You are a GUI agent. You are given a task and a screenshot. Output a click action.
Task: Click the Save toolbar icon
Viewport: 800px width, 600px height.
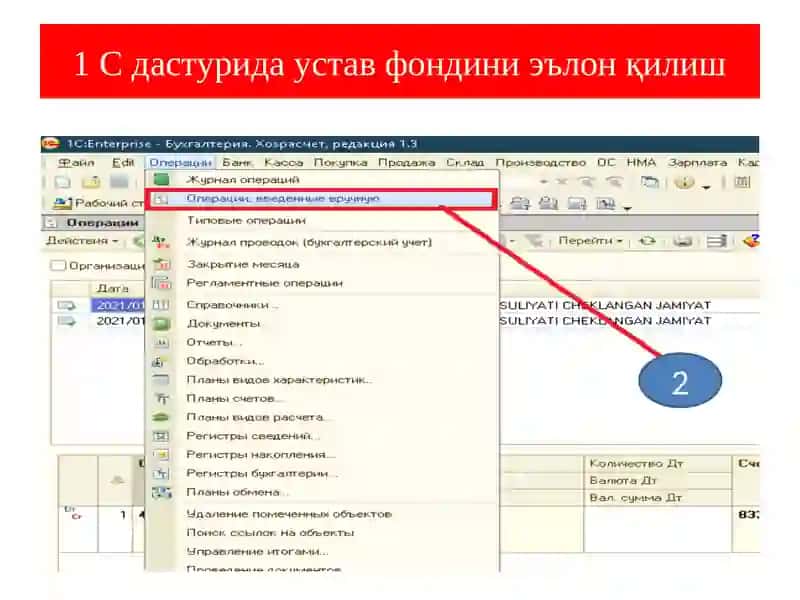click(x=119, y=182)
